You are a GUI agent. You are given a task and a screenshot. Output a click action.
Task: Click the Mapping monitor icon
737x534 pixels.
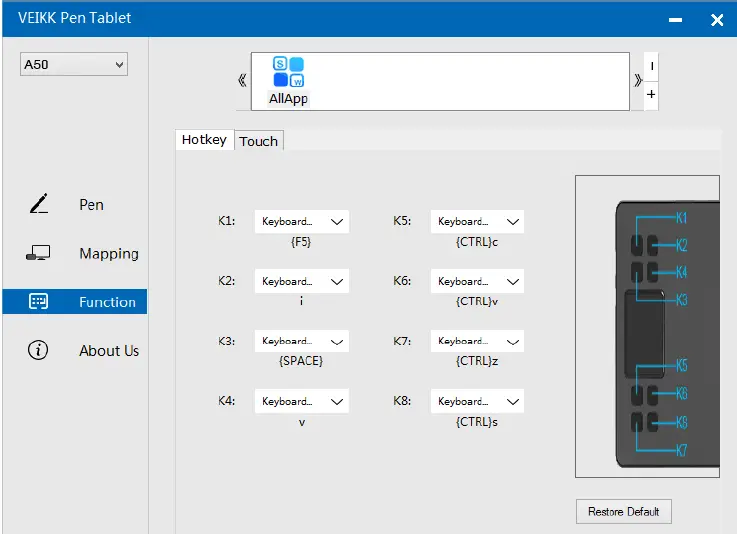point(39,254)
